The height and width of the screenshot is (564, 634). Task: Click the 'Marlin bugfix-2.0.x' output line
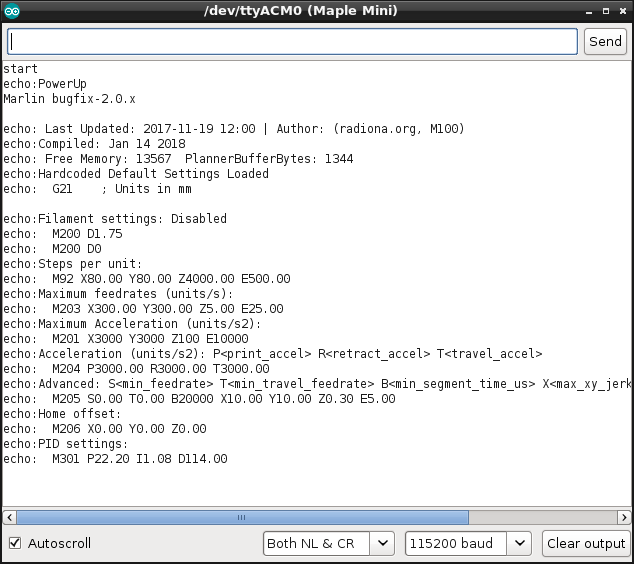[x=70, y=99]
